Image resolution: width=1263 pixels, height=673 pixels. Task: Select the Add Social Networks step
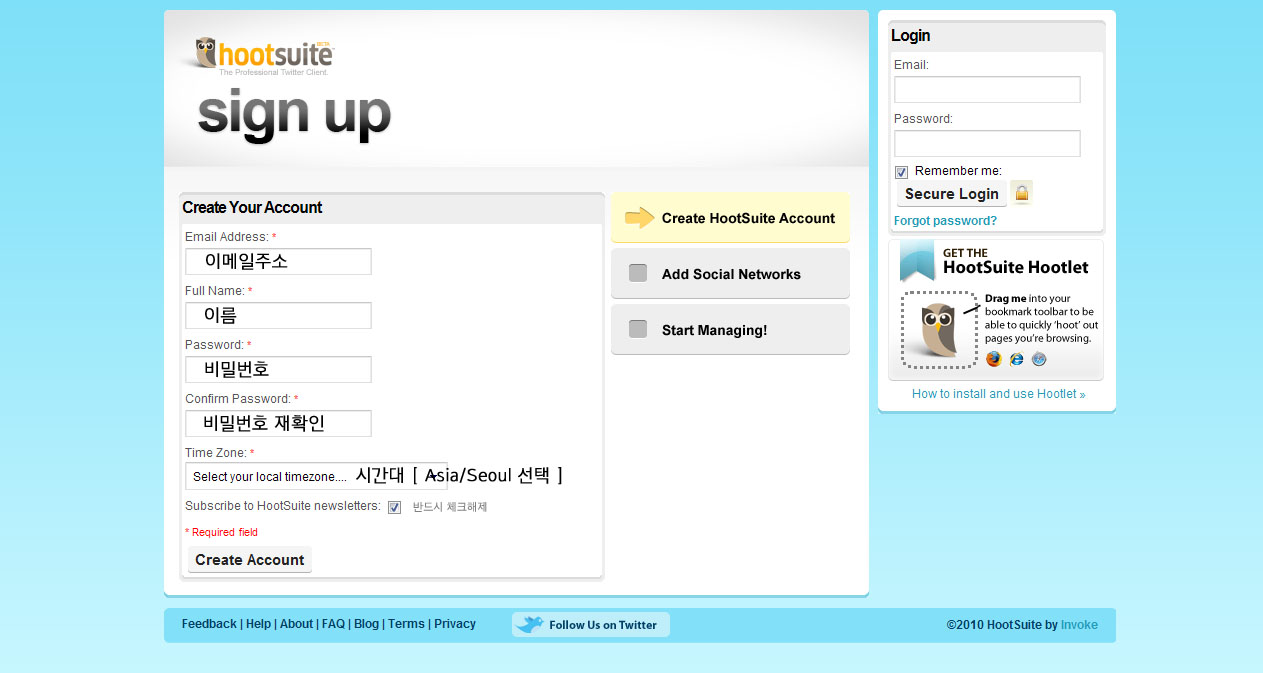pyautogui.click(x=730, y=273)
